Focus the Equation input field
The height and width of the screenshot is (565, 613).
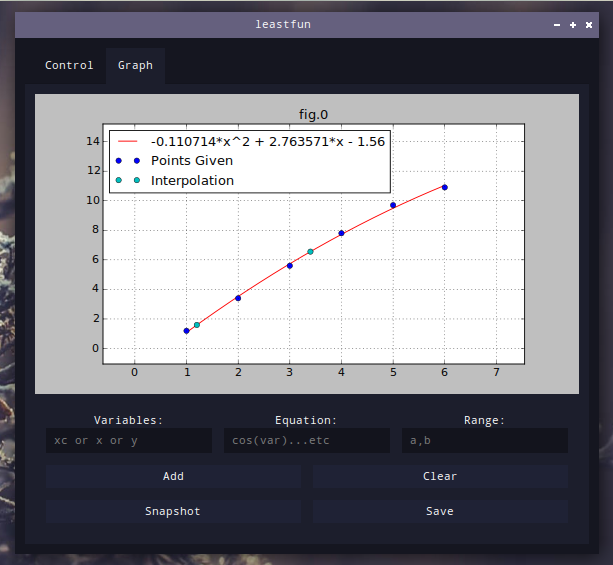(x=306, y=441)
